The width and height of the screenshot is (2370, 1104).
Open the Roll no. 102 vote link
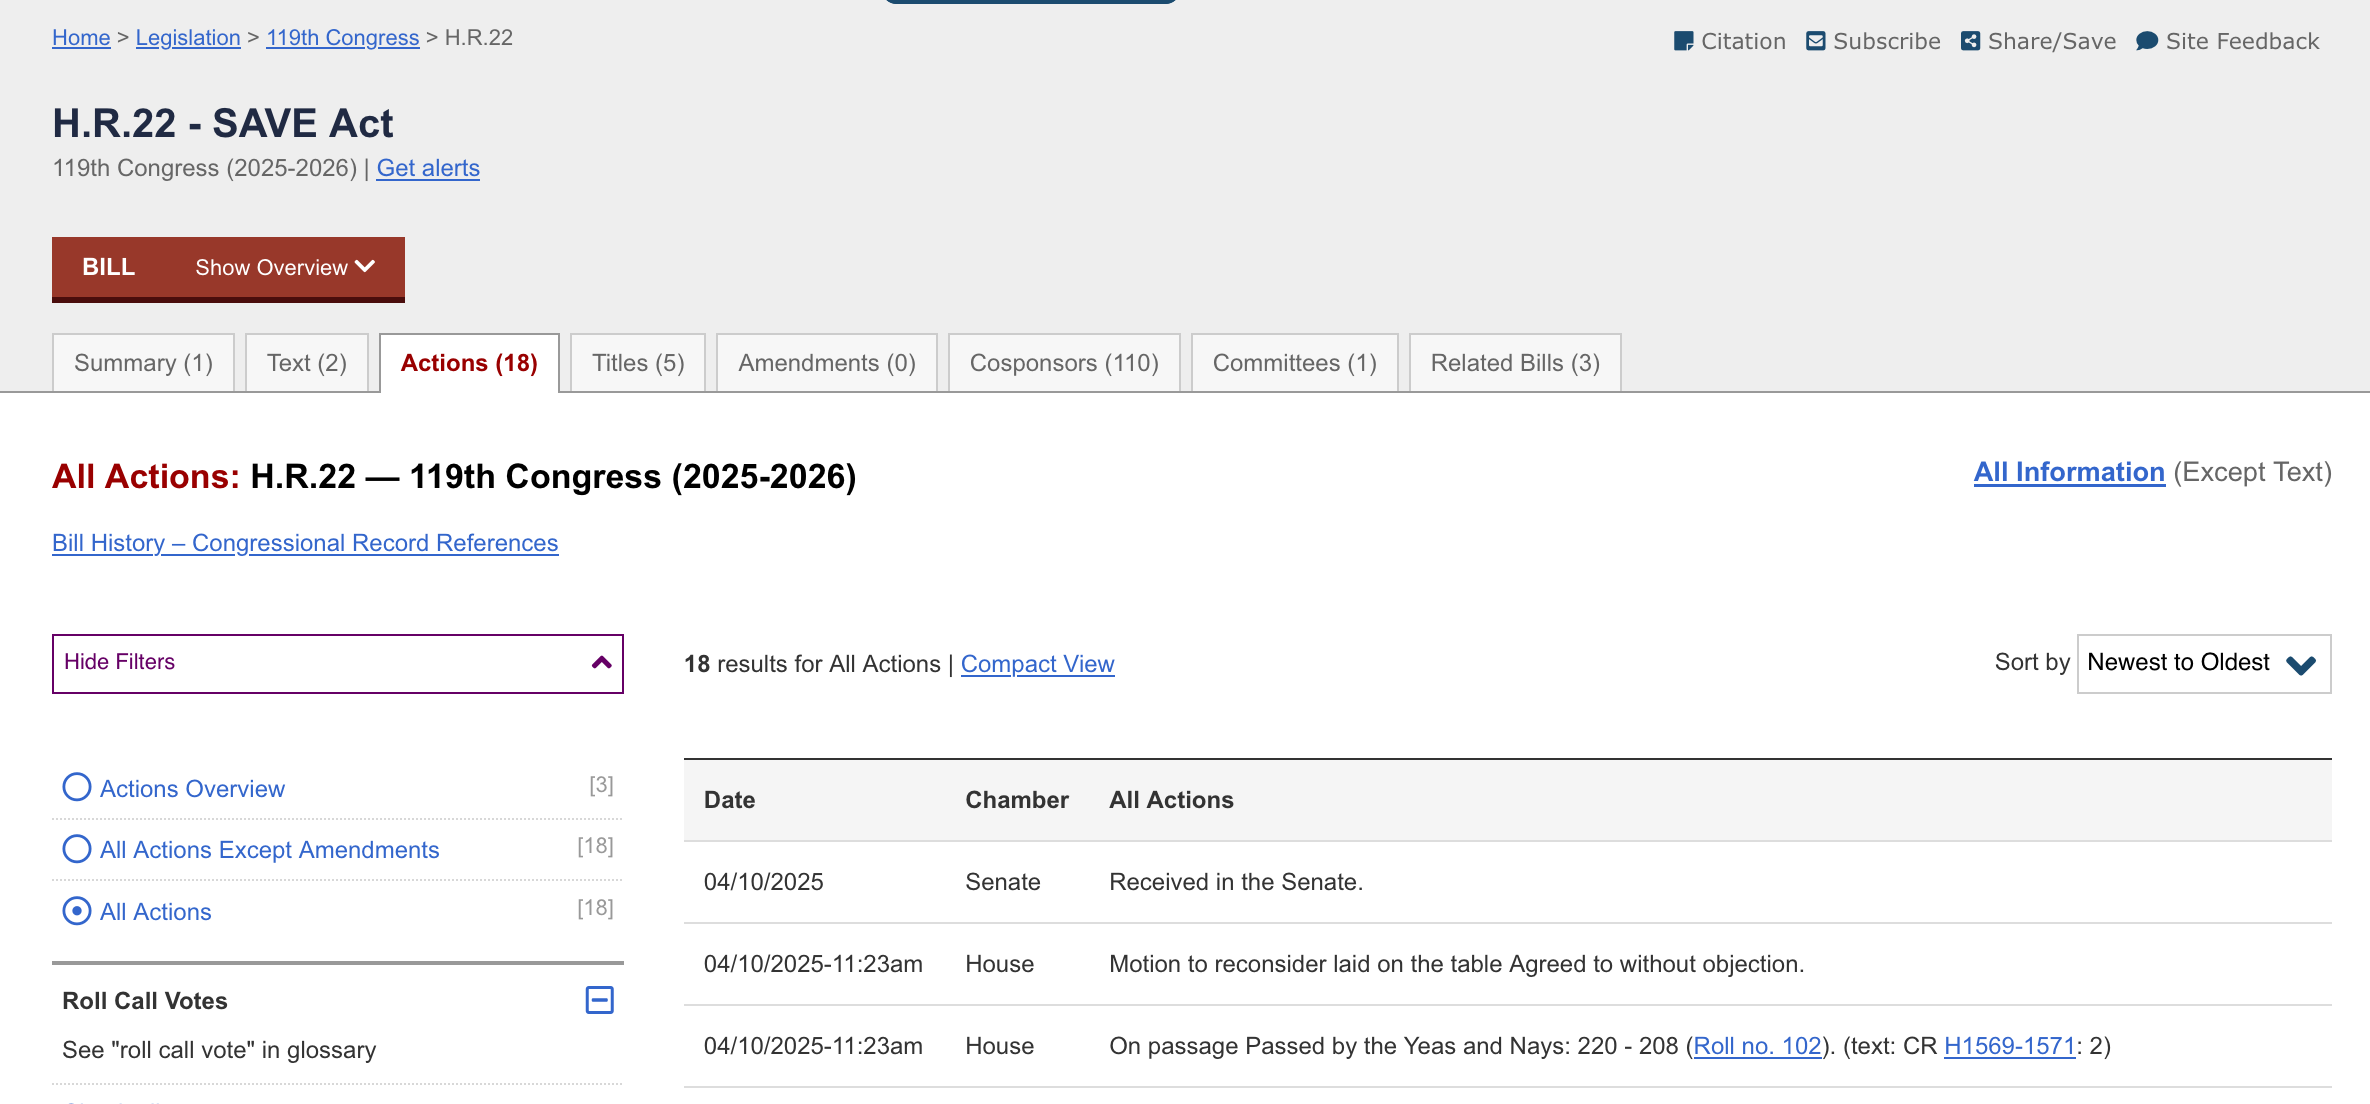1757,1046
